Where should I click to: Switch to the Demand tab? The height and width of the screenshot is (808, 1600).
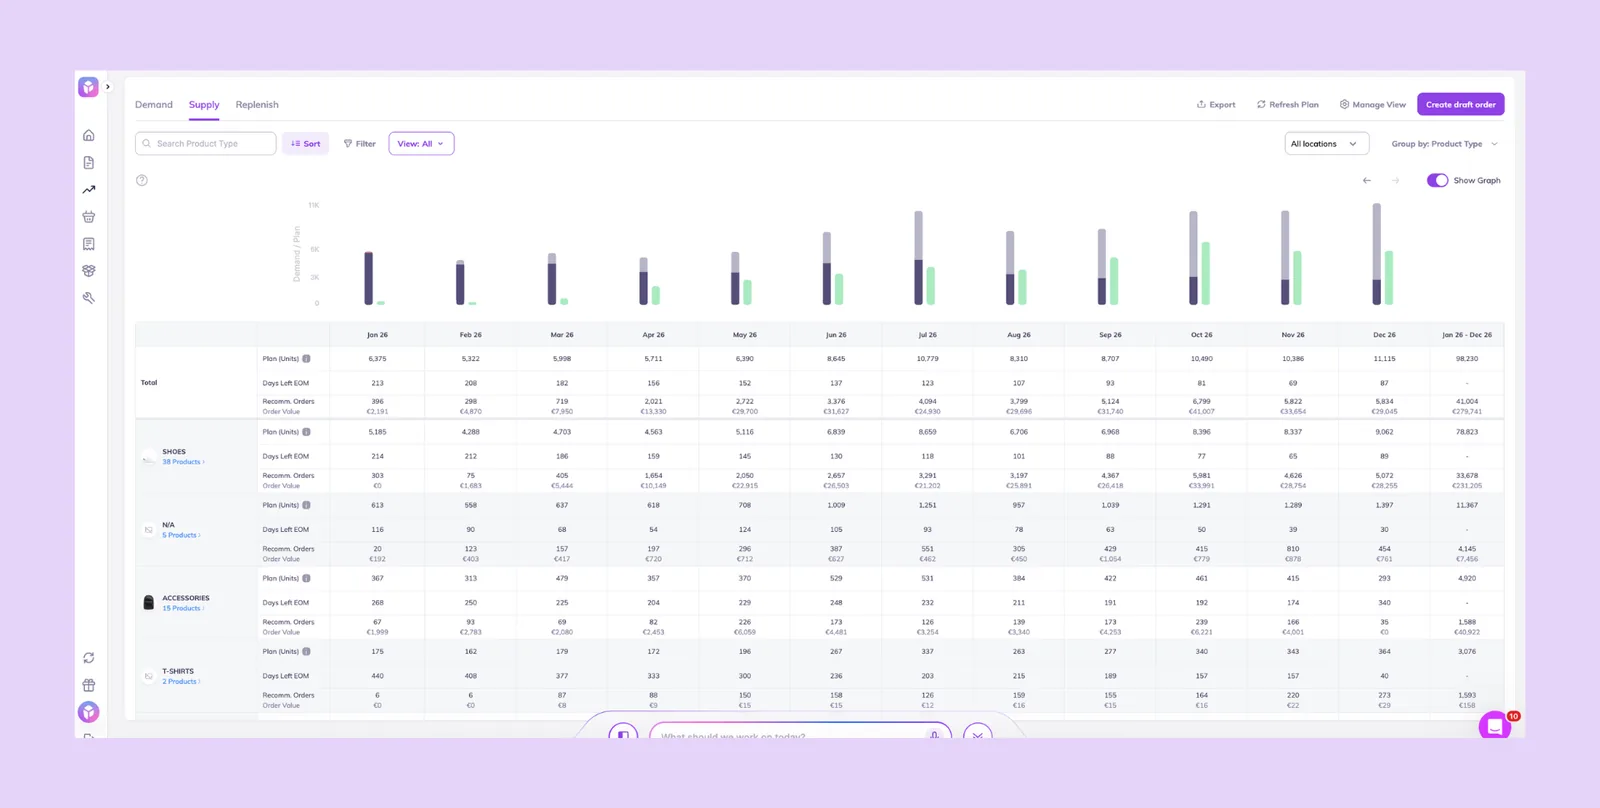click(x=154, y=105)
